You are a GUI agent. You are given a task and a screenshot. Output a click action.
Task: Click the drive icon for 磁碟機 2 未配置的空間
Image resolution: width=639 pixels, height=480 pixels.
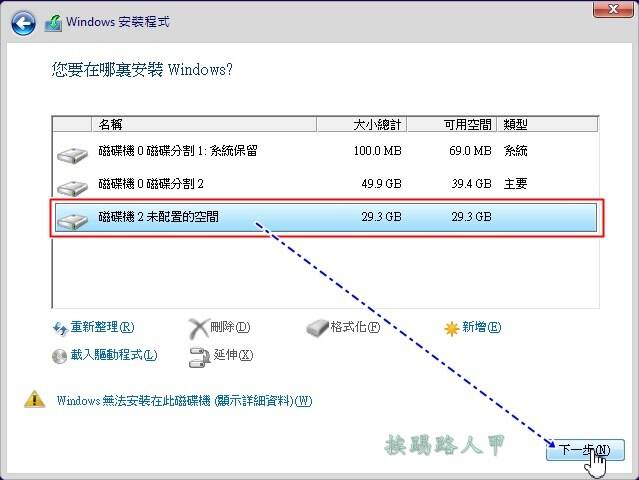point(72,220)
